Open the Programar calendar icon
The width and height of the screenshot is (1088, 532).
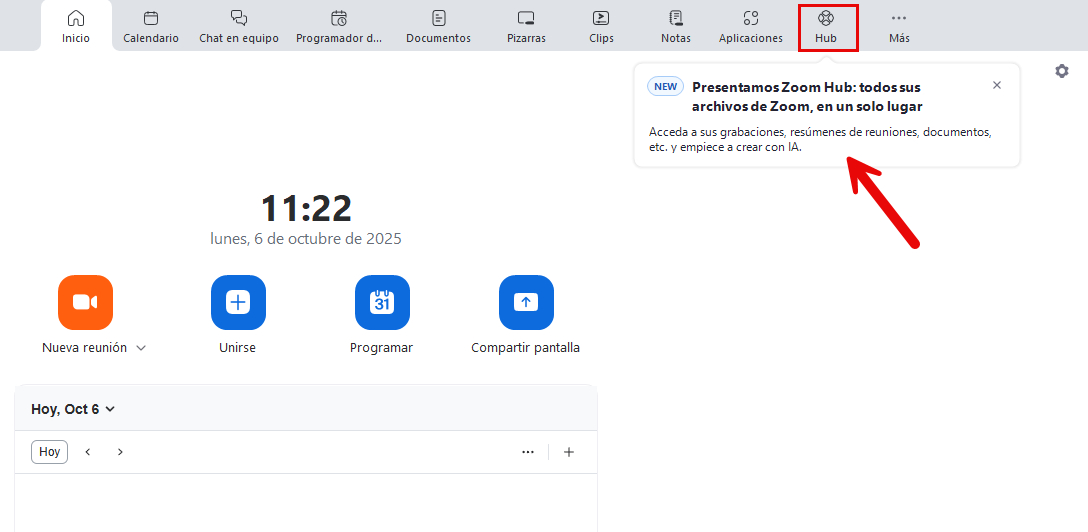click(x=382, y=302)
